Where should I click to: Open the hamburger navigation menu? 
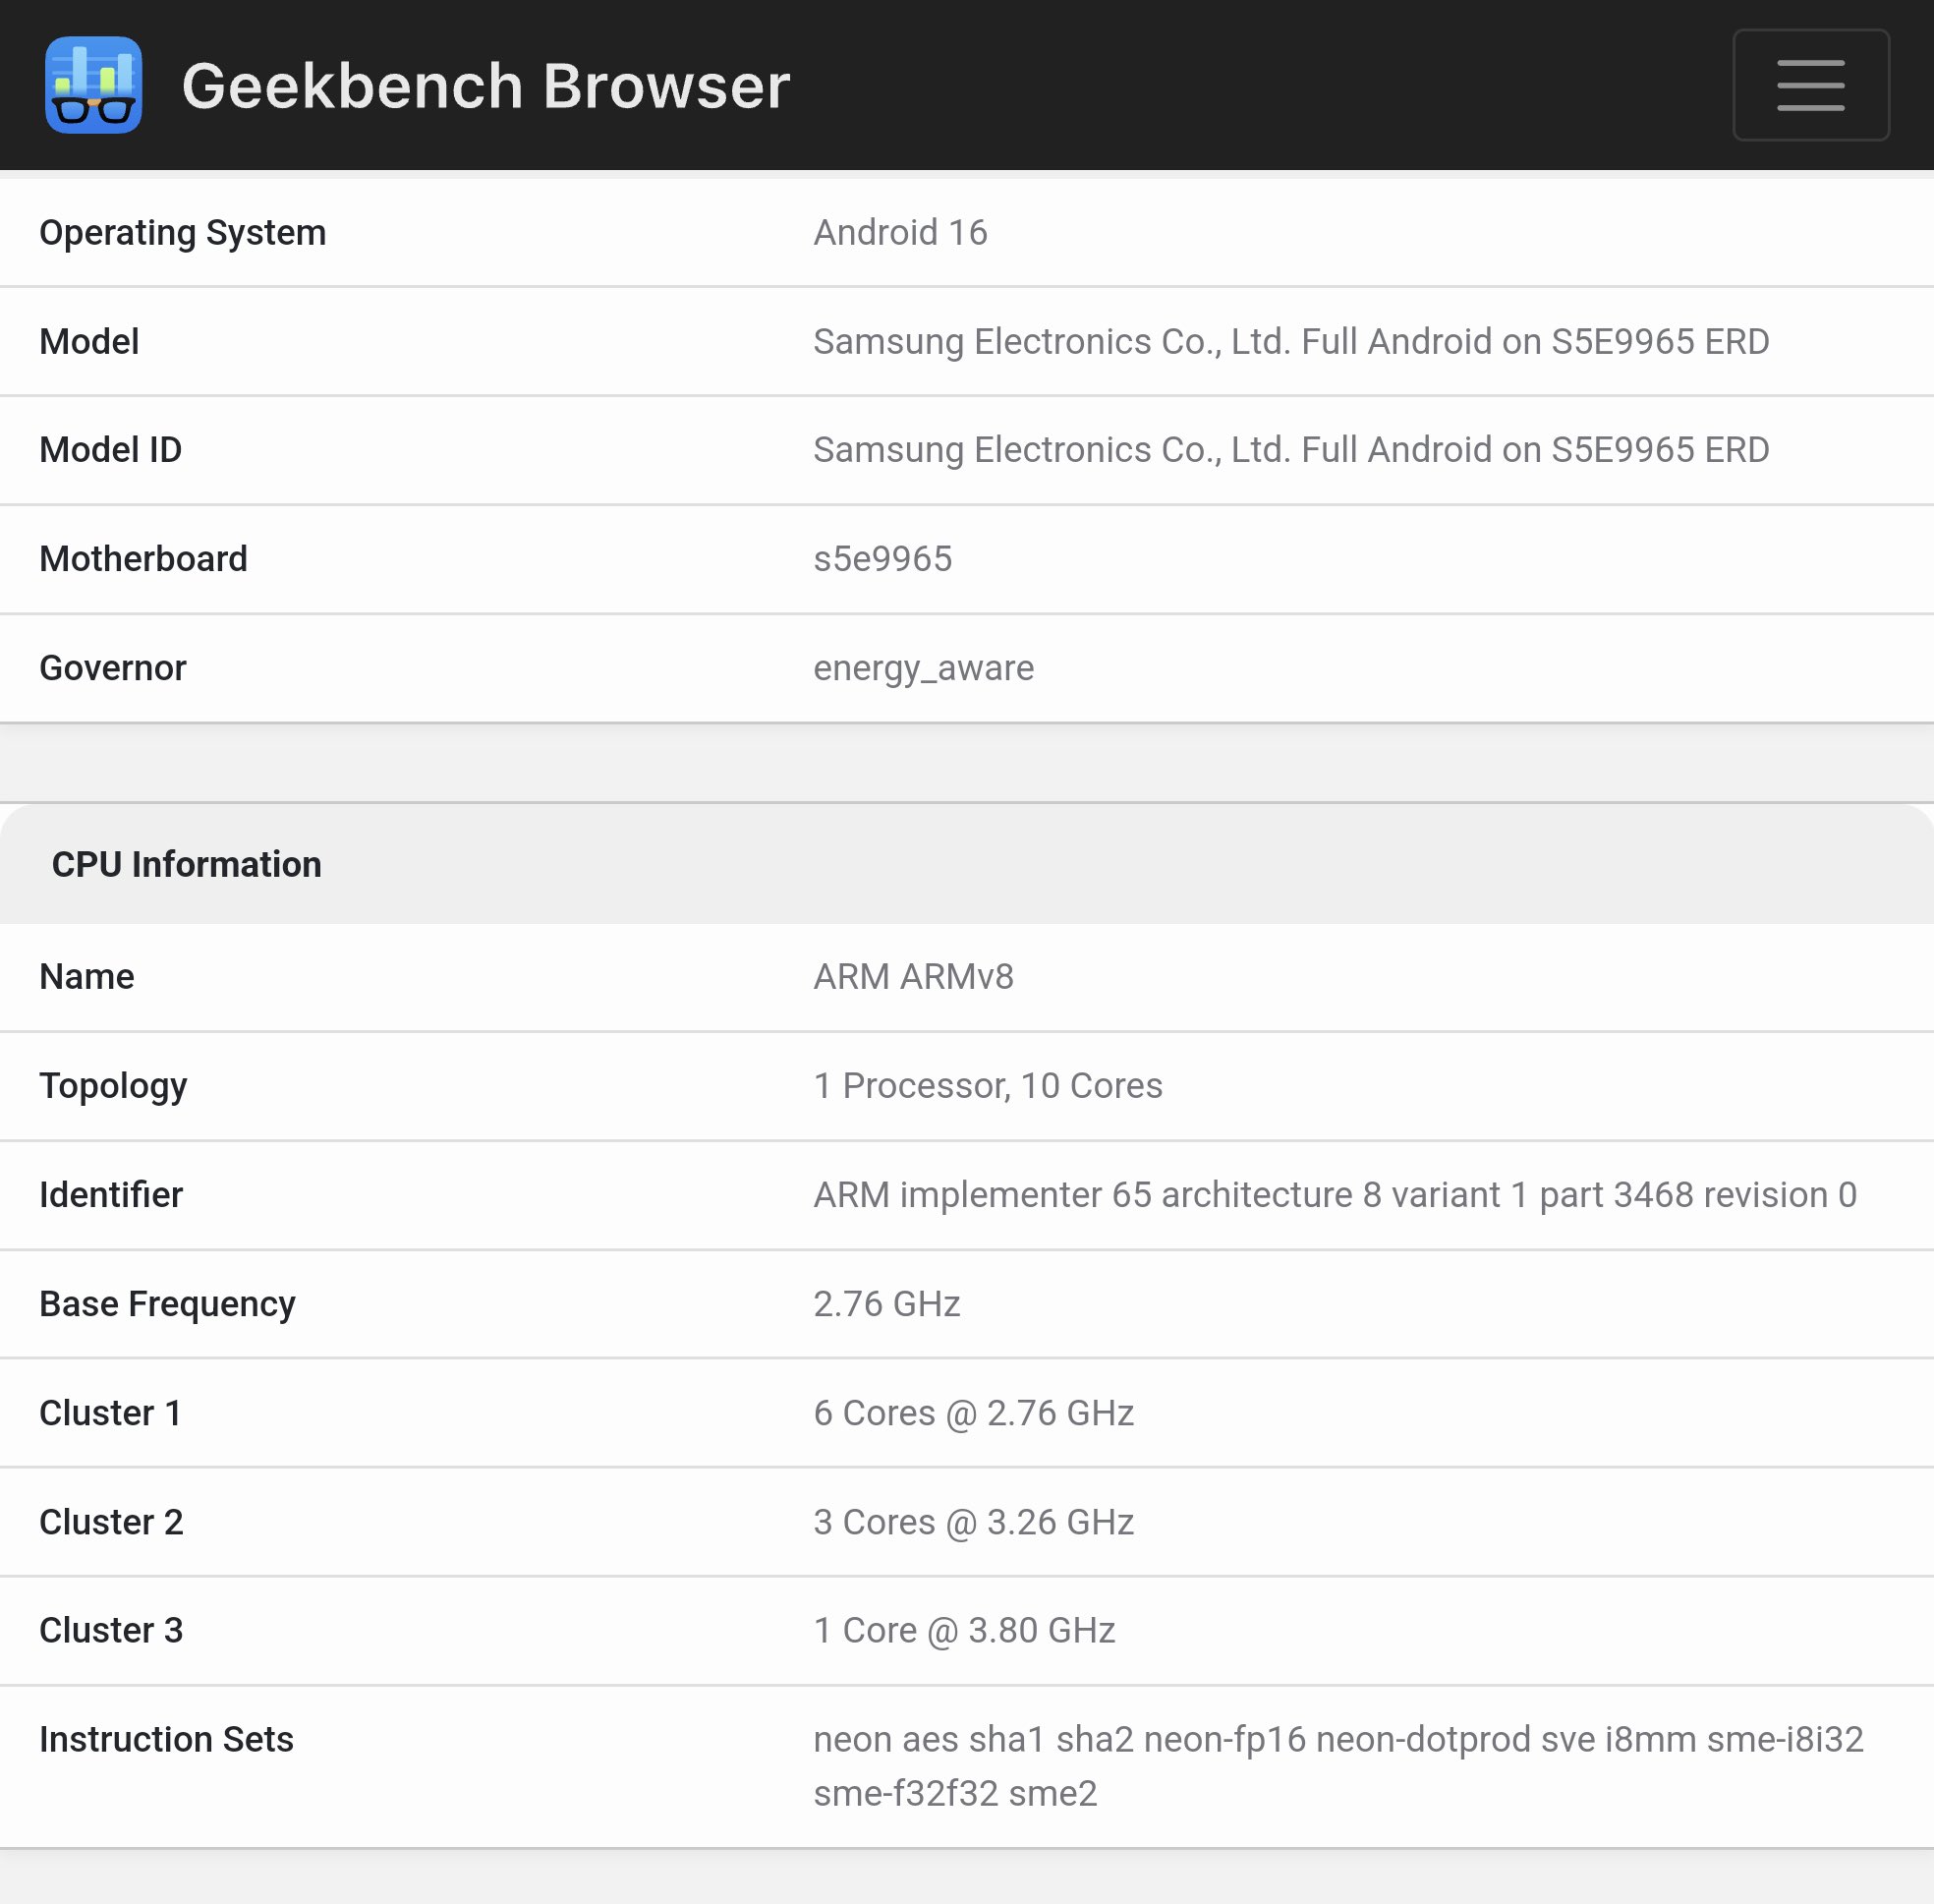click(x=1810, y=85)
